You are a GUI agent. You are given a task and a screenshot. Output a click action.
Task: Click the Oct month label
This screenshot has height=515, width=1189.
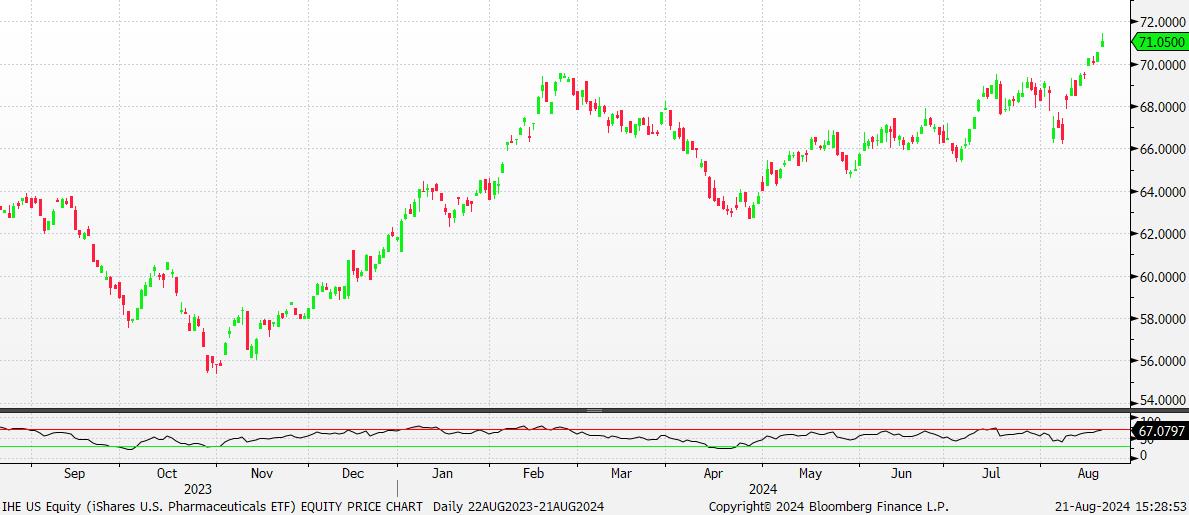(167, 473)
